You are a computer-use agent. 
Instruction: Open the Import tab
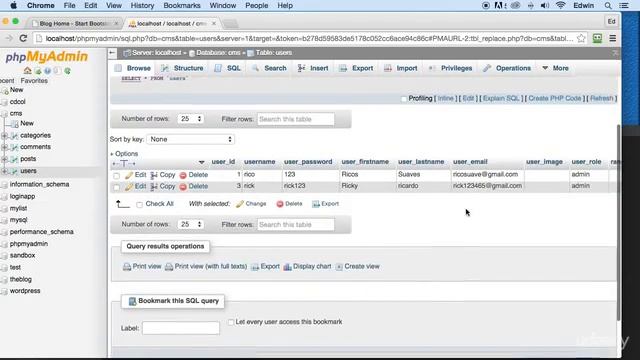(401, 68)
